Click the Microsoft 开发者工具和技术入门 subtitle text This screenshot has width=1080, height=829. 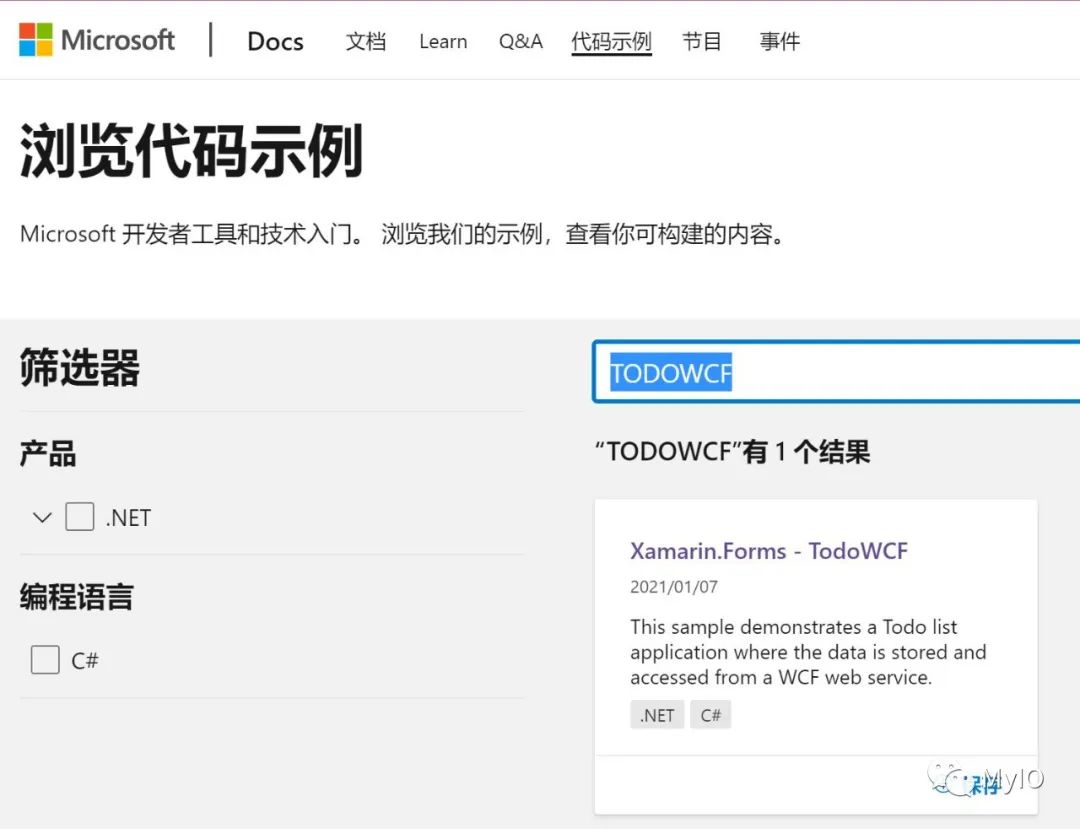402,234
